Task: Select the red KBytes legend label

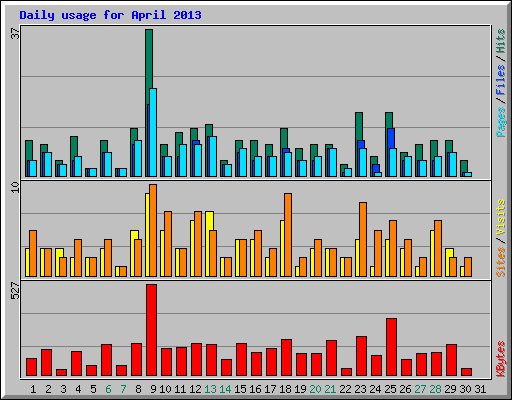Action: [x=500, y=359]
